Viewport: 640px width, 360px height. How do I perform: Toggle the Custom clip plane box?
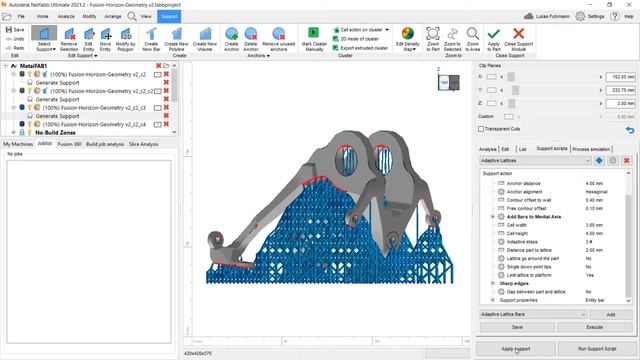[509, 117]
